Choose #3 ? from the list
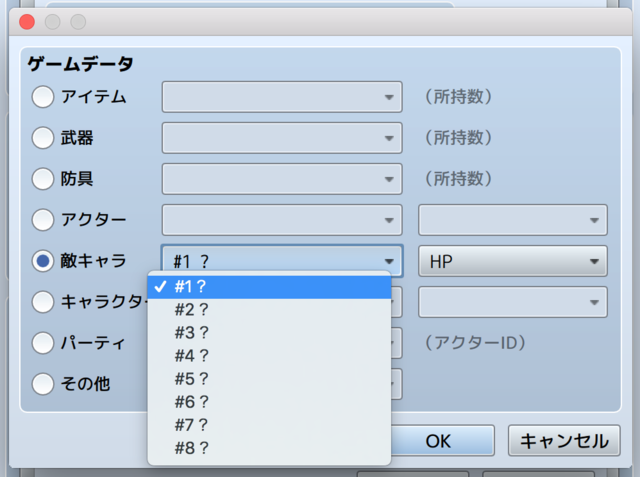Image resolution: width=640 pixels, height=477 pixels. (x=269, y=333)
